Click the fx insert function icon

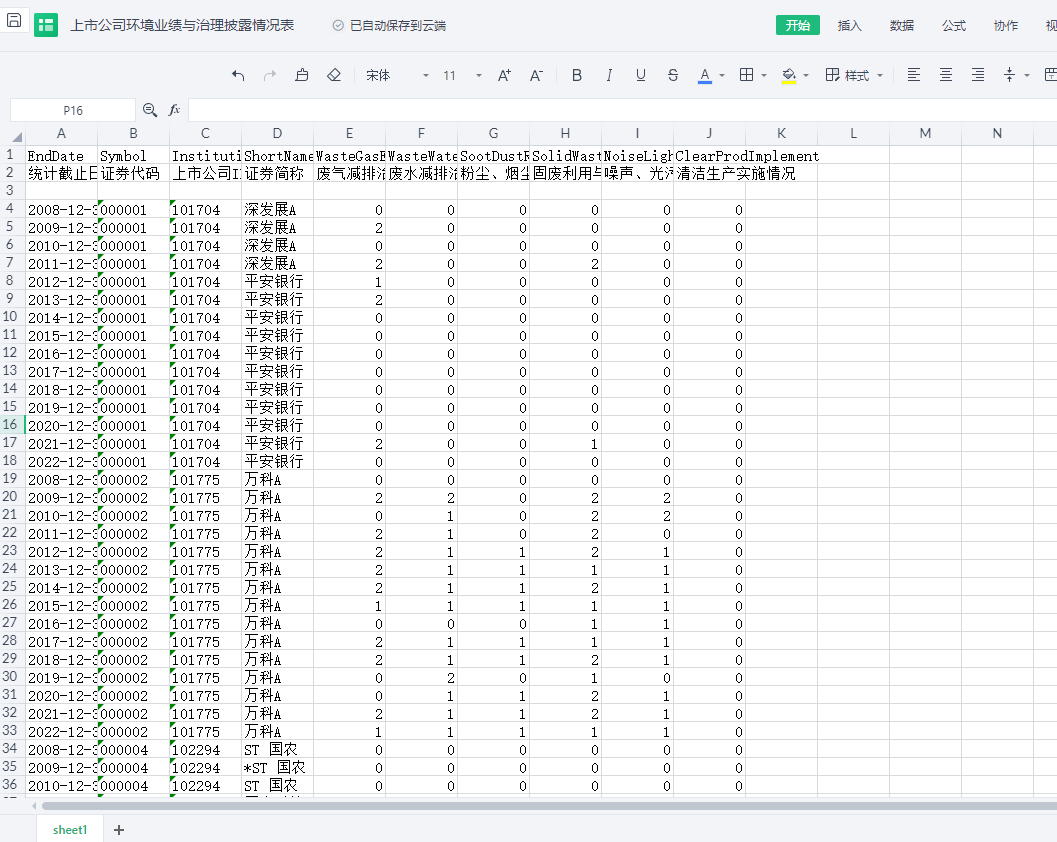[174, 110]
